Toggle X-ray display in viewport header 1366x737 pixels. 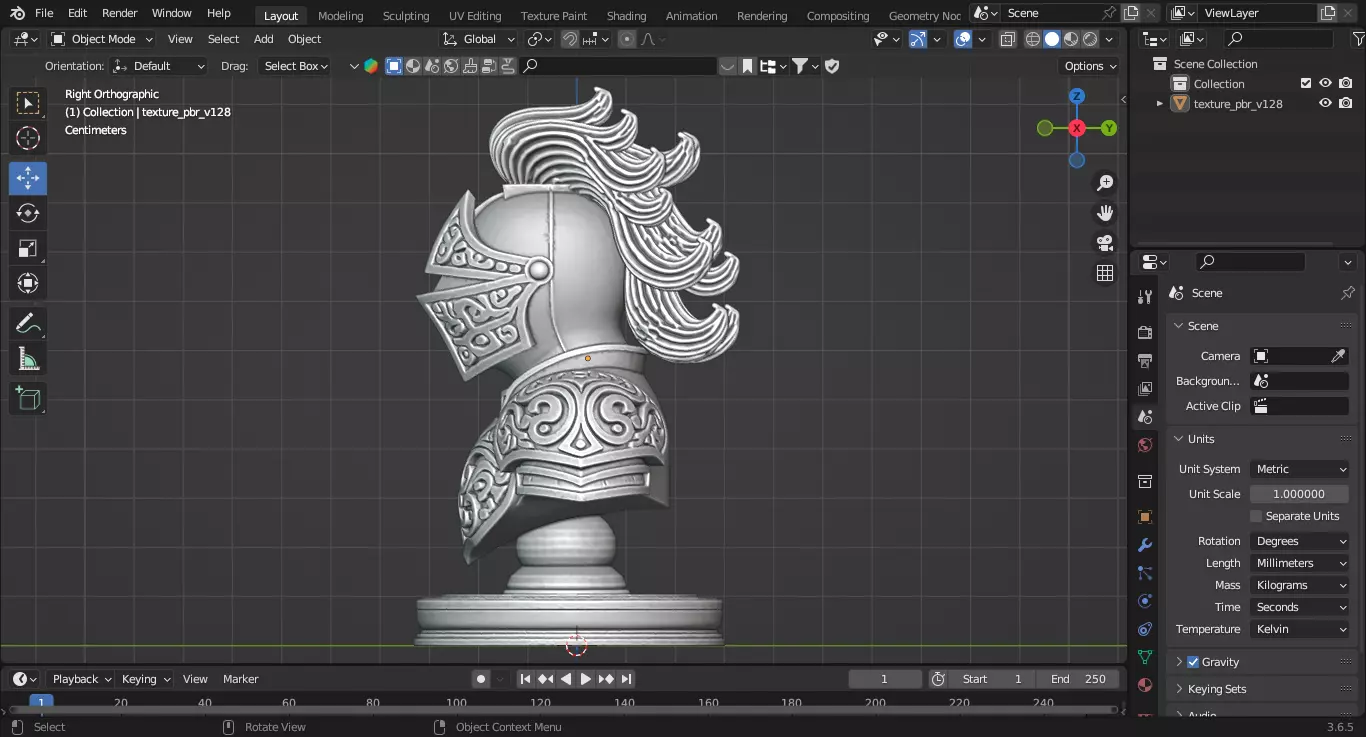click(1007, 39)
